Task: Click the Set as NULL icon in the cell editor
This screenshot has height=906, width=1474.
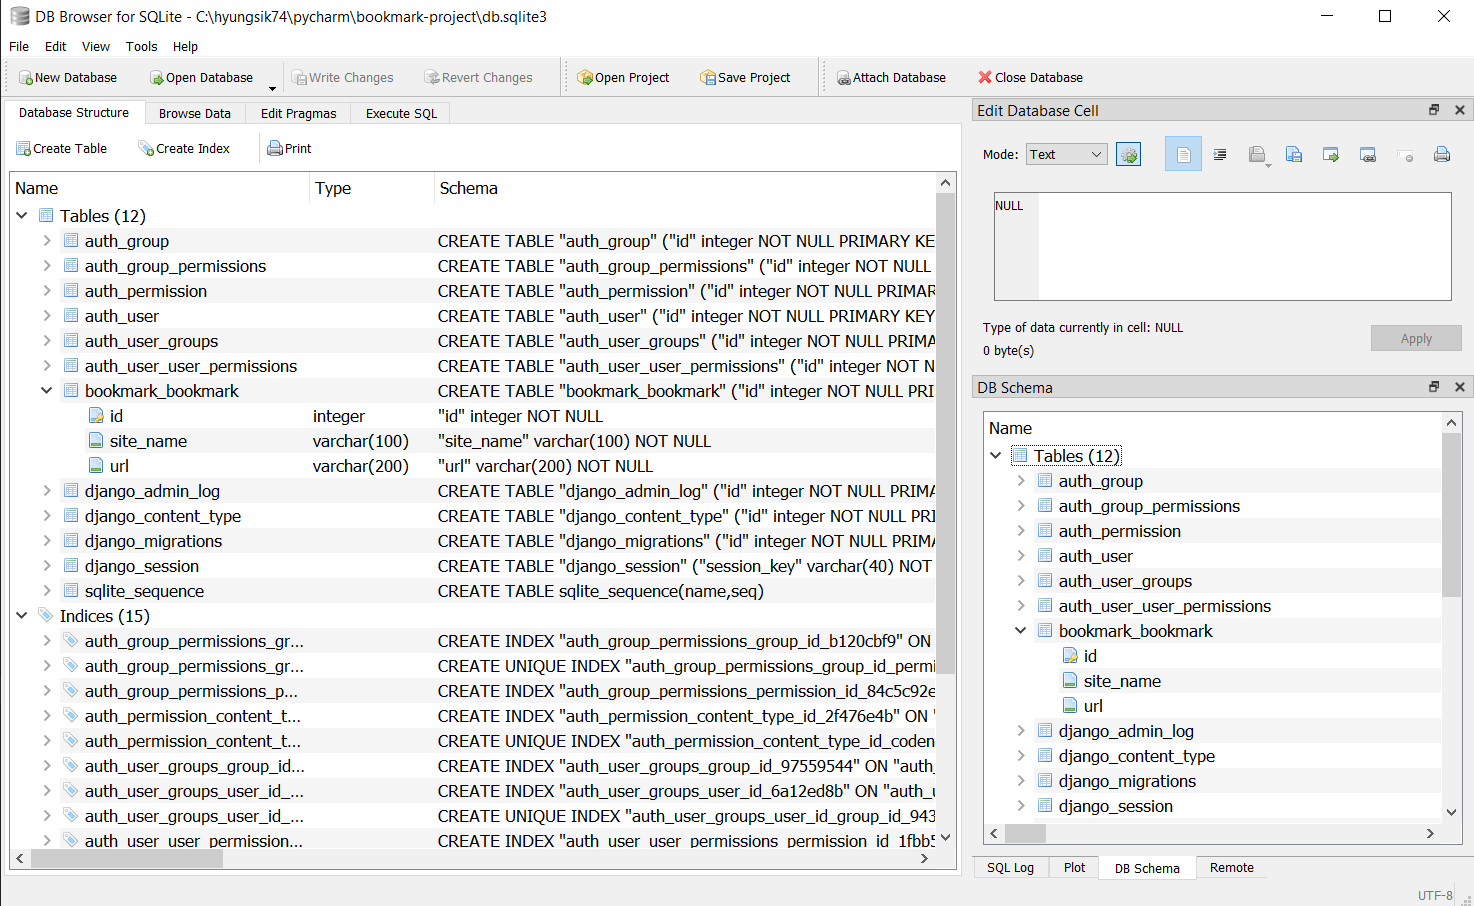Action: (1405, 156)
